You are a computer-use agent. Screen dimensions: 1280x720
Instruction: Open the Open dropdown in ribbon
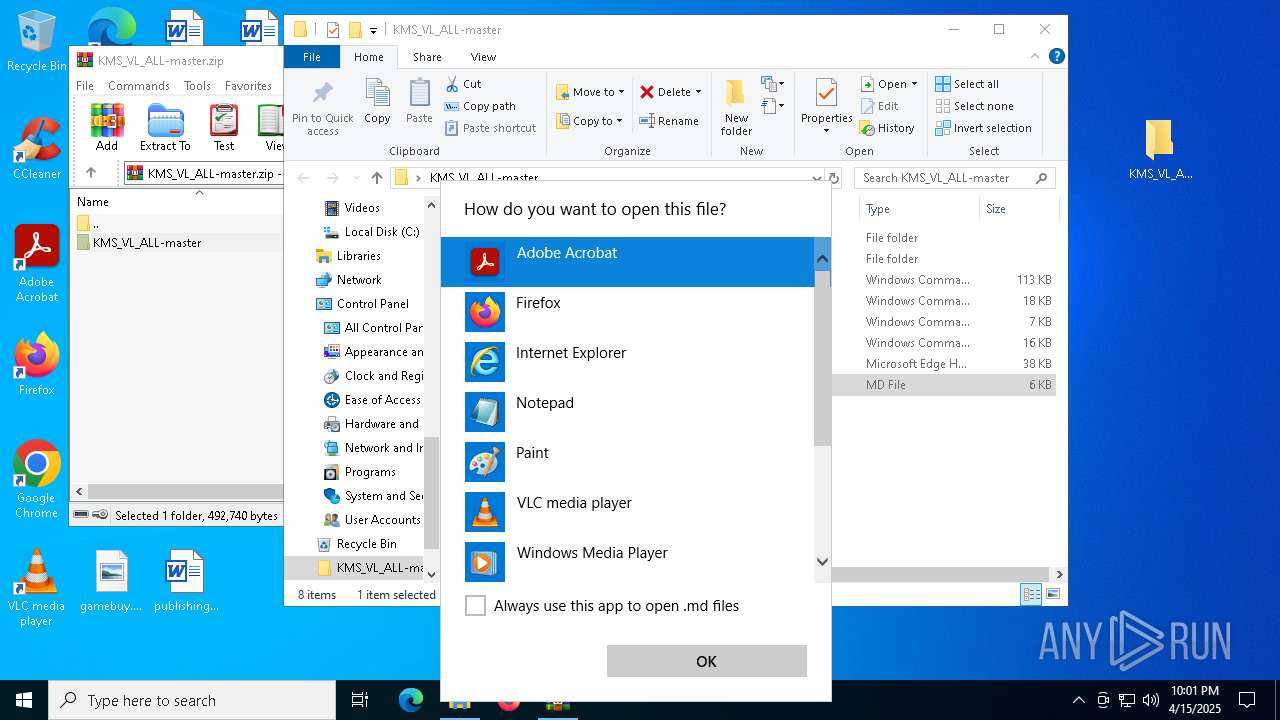click(888, 84)
